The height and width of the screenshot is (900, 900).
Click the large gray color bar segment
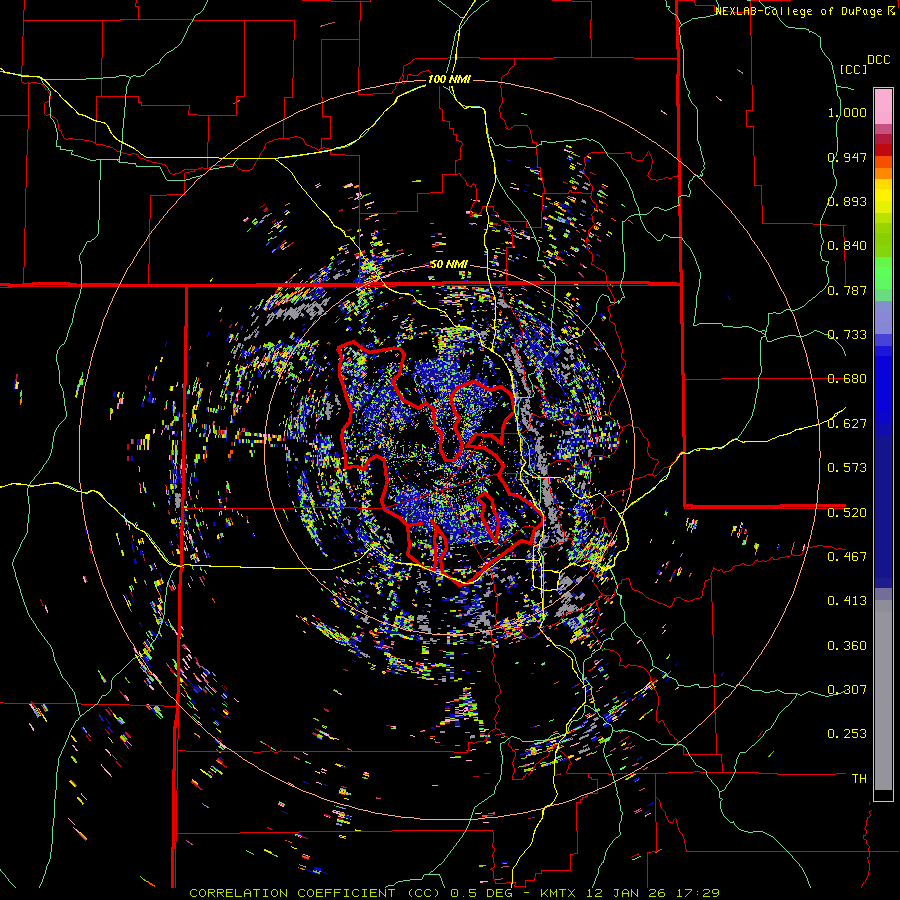point(883,695)
